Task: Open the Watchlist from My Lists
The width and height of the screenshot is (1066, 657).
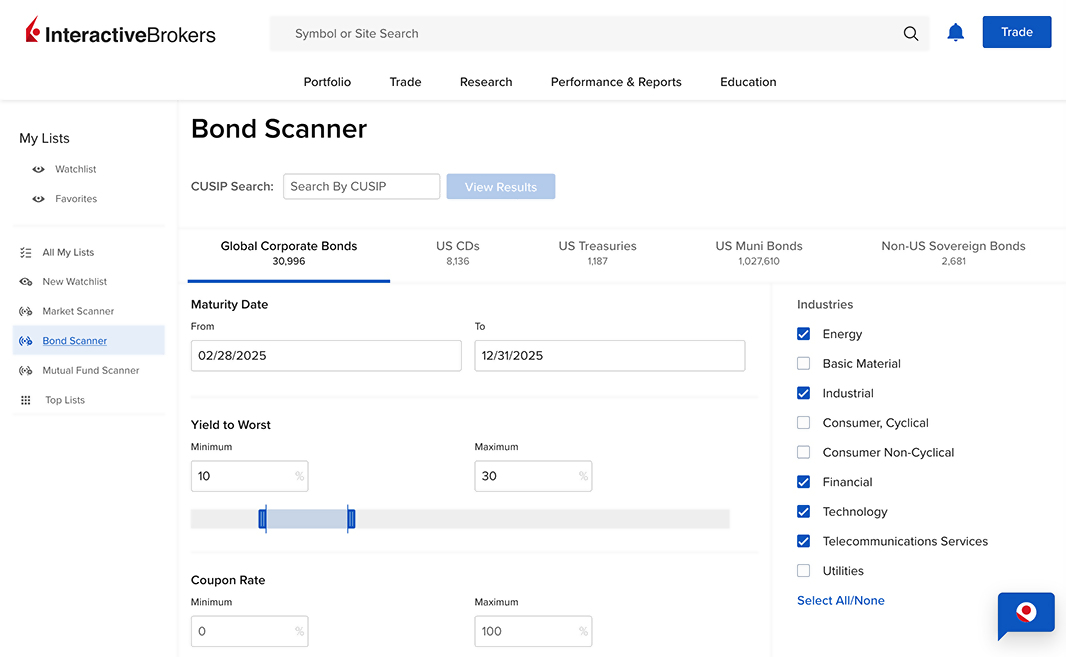Action: tap(74, 169)
